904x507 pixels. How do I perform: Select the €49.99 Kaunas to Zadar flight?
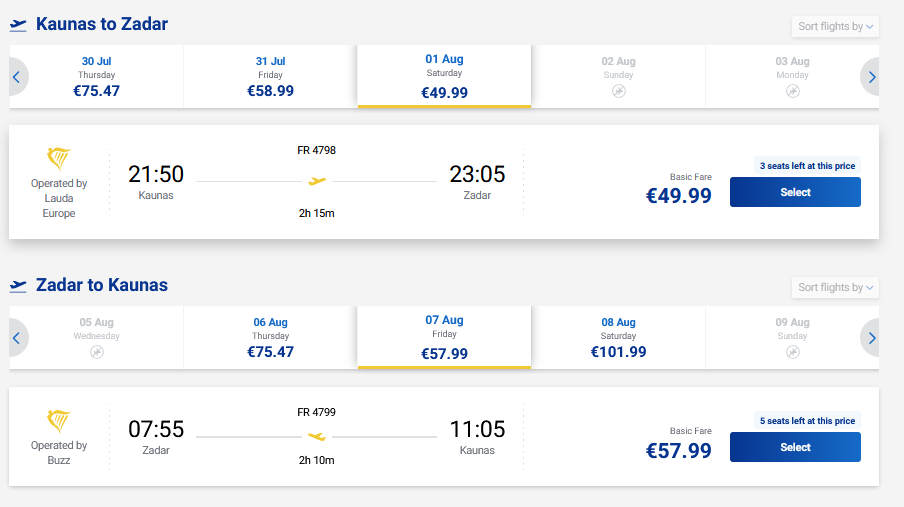(795, 192)
